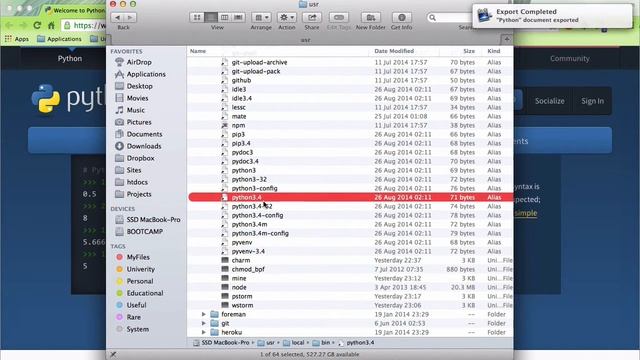Click the Edit Tags toolbar button
This screenshot has width=640, height=360.
point(339,17)
